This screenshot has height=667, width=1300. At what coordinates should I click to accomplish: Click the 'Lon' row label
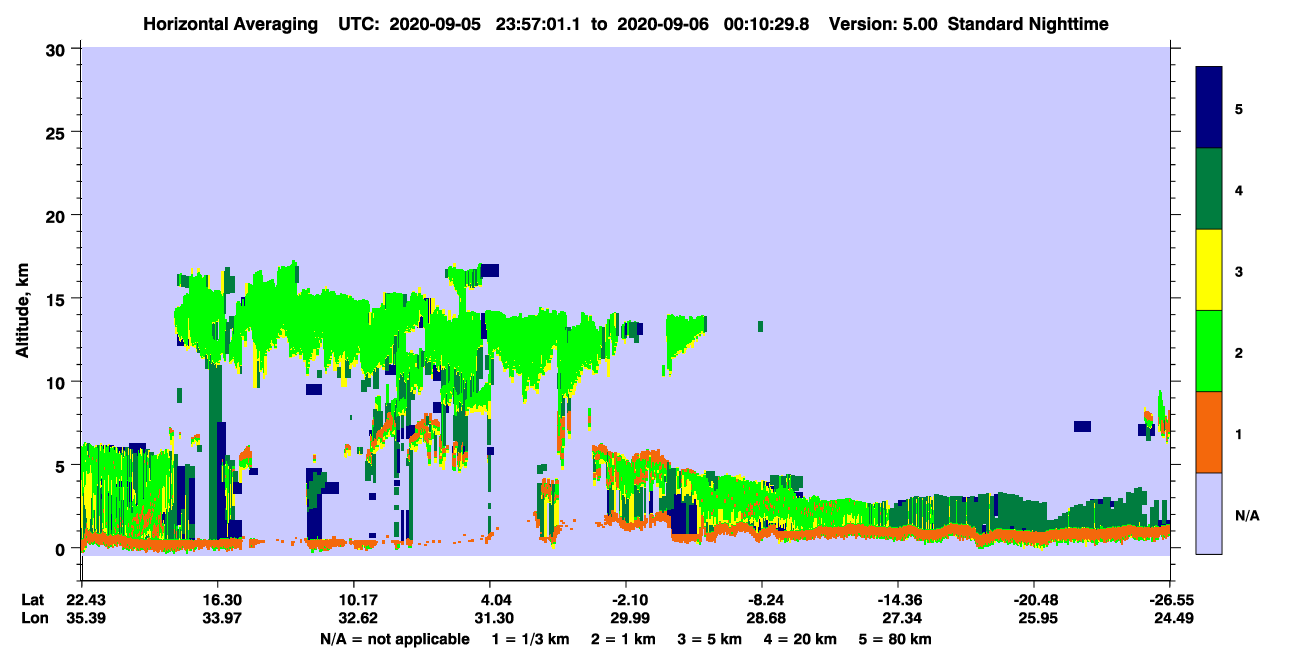point(33,619)
